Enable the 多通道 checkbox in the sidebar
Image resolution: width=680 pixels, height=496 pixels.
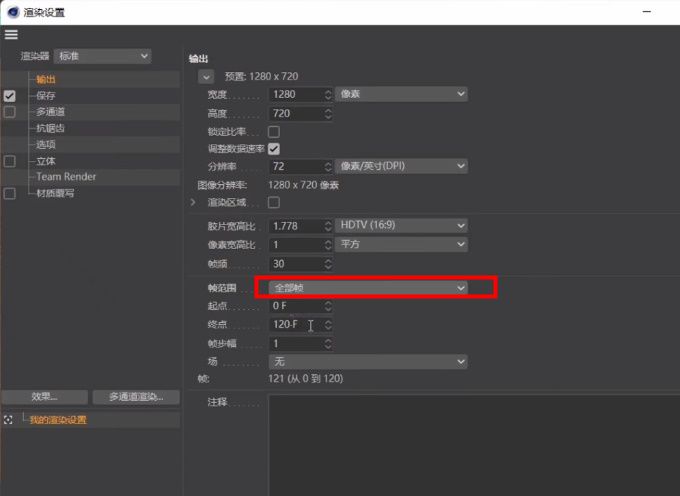(10, 112)
